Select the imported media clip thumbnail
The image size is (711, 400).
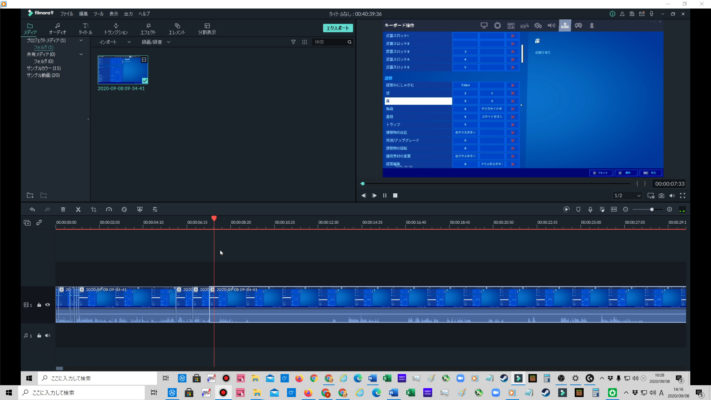click(x=123, y=69)
